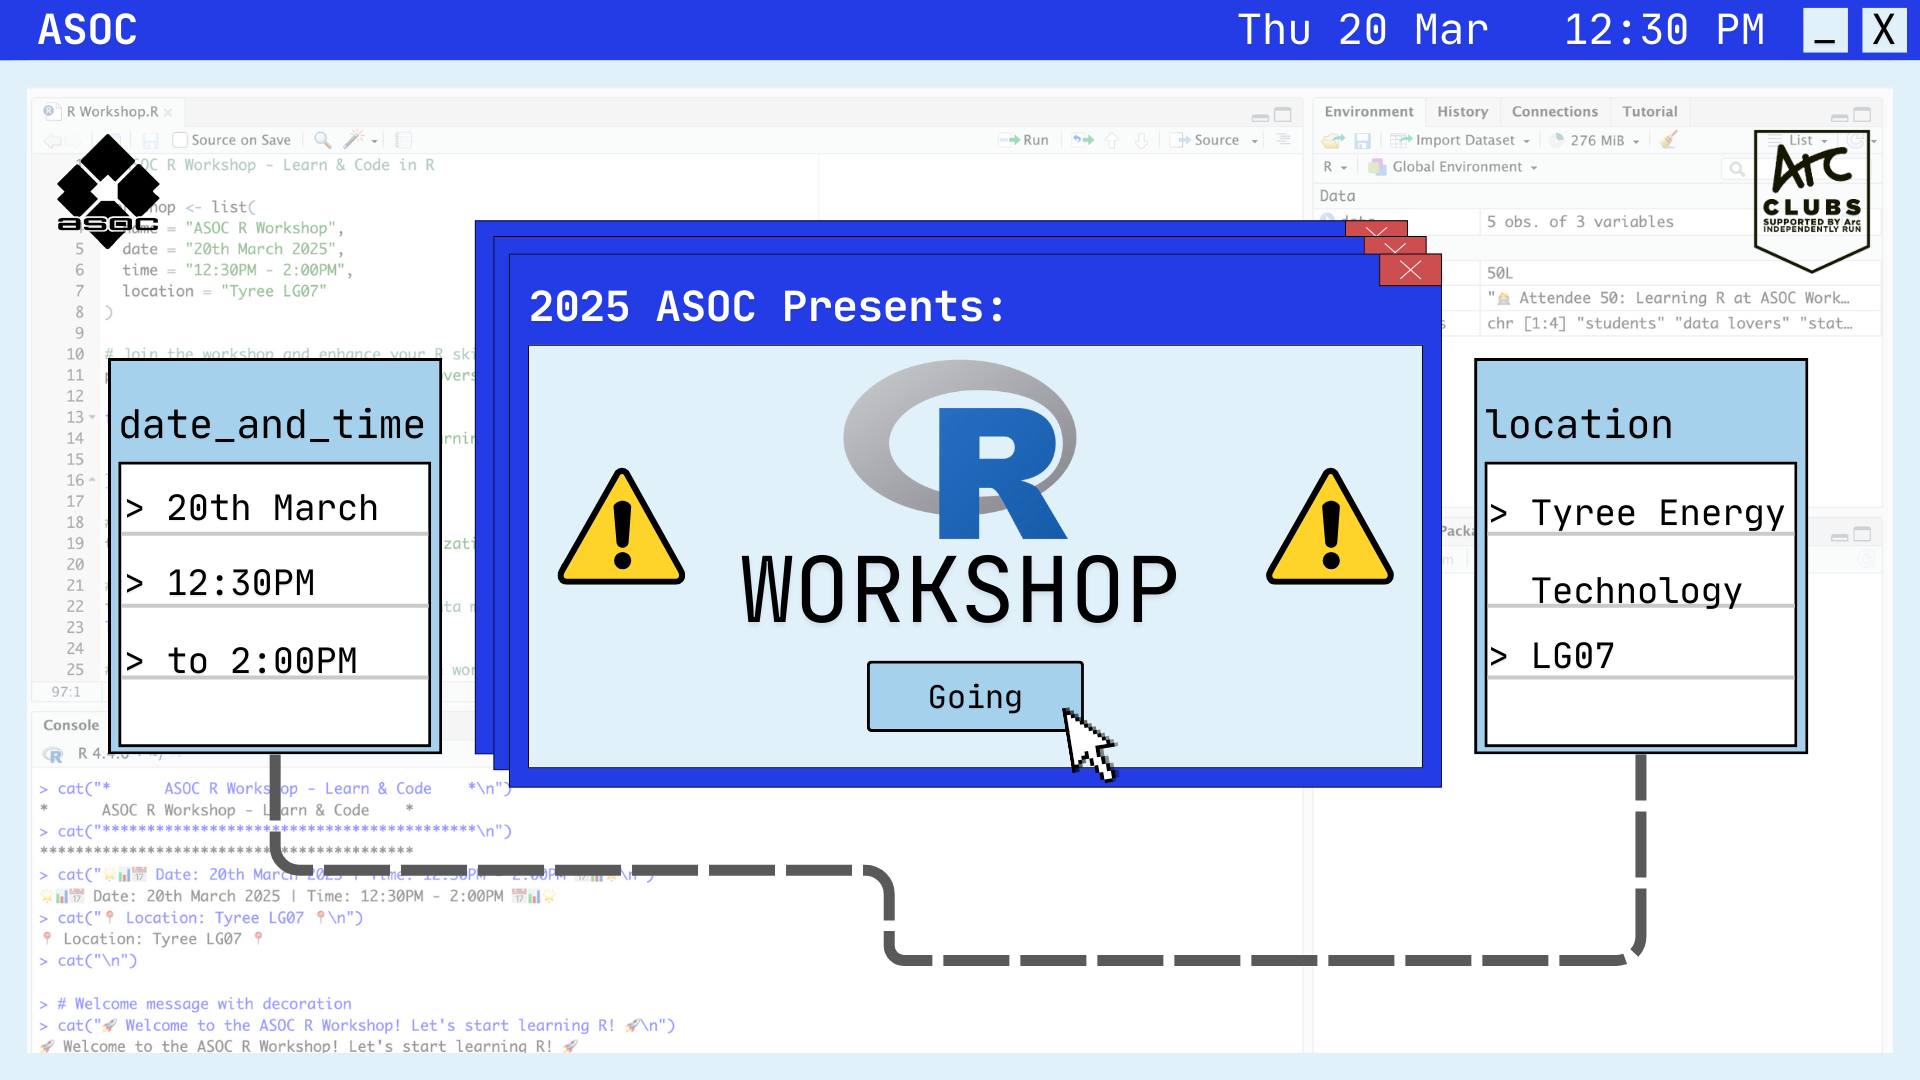
Task: Open the find/search magnifier in the script toolbar
Action: pos(322,140)
